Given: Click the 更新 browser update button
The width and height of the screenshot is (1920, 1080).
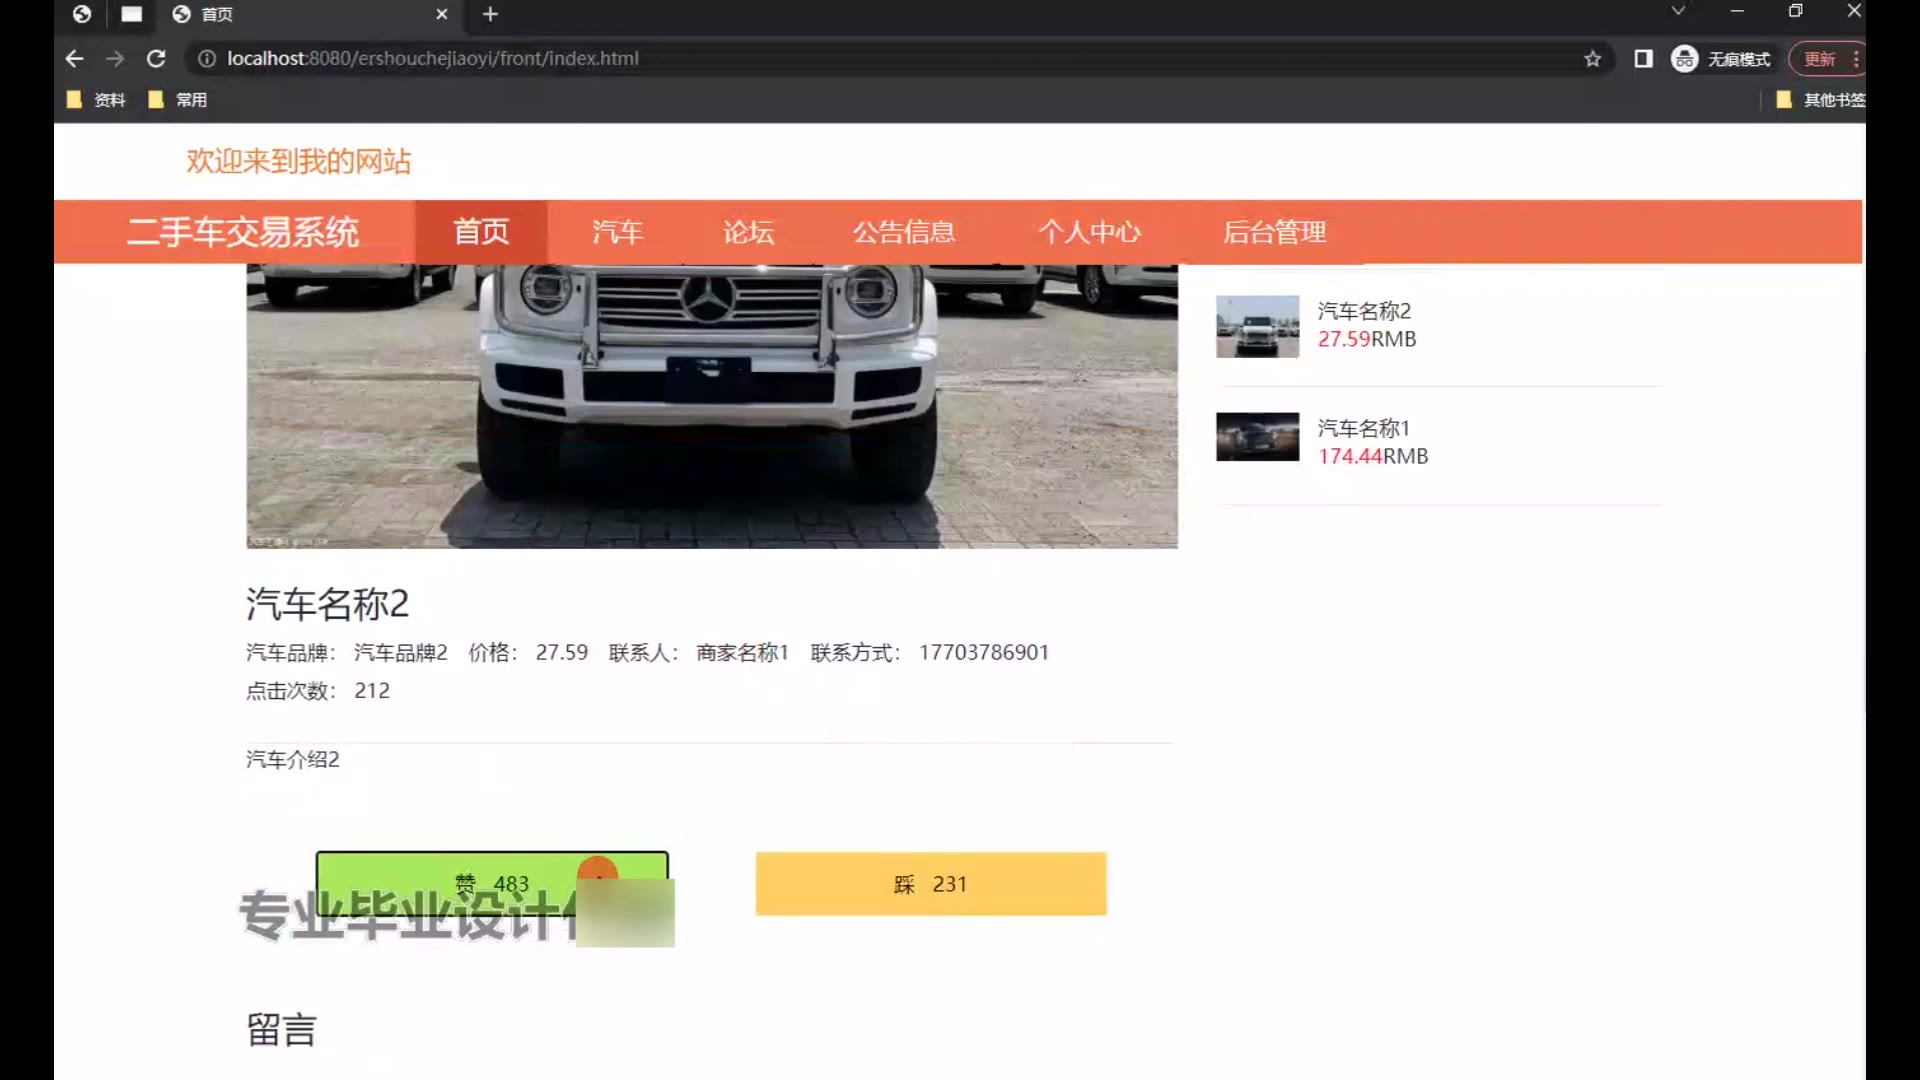Looking at the screenshot, I should [1820, 59].
